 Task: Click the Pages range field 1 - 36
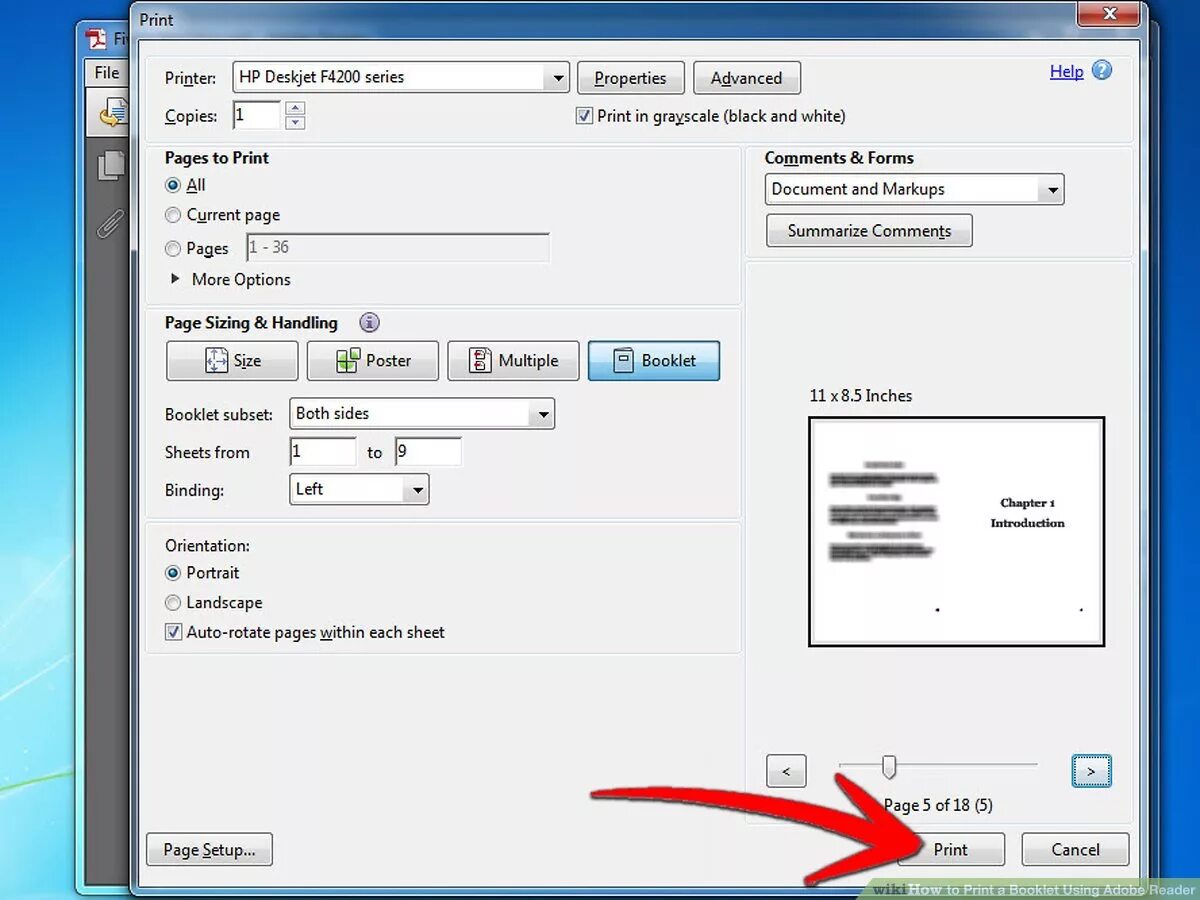coord(398,248)
